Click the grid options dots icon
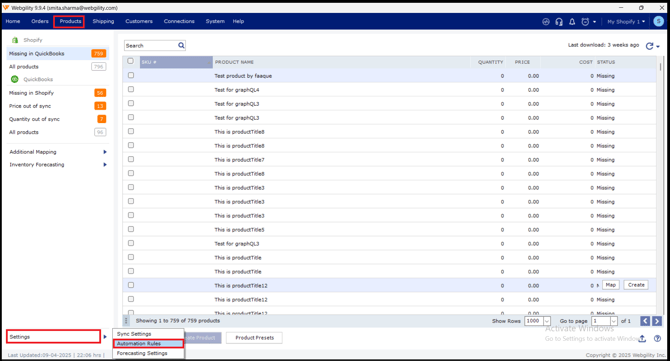Image resolution: width=670 pixels, height=361 pixels. click(126, 320)
